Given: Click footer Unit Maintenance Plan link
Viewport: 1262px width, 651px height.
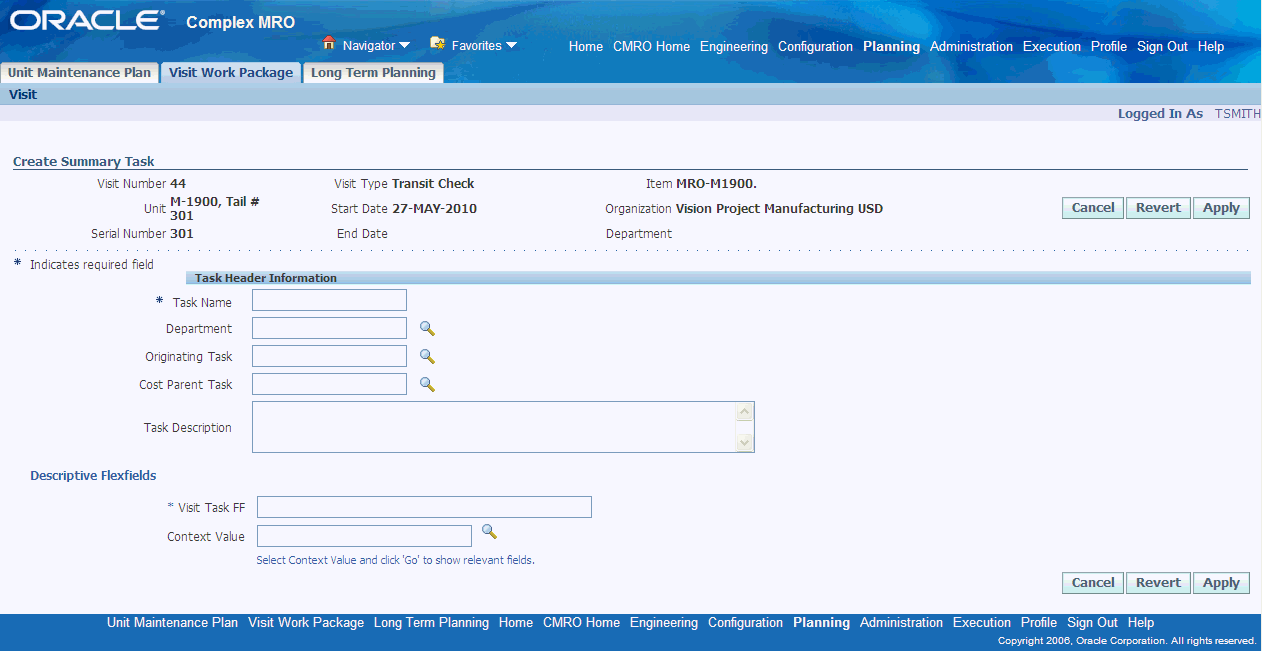Looking at the screenshot, I should [x=172, y=622].
